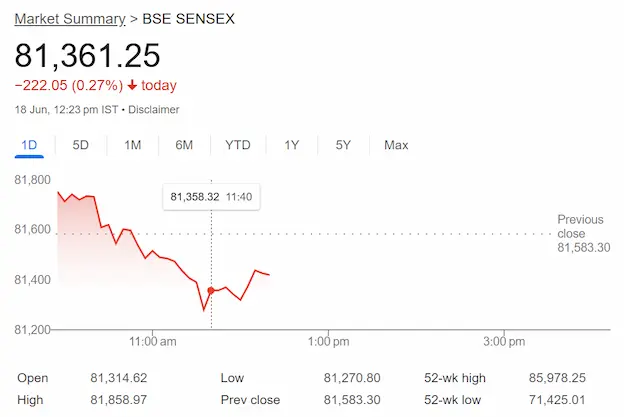Screen dimensions: 624x417
Task: View the 1Y chart range
Action: click(292, 145)
